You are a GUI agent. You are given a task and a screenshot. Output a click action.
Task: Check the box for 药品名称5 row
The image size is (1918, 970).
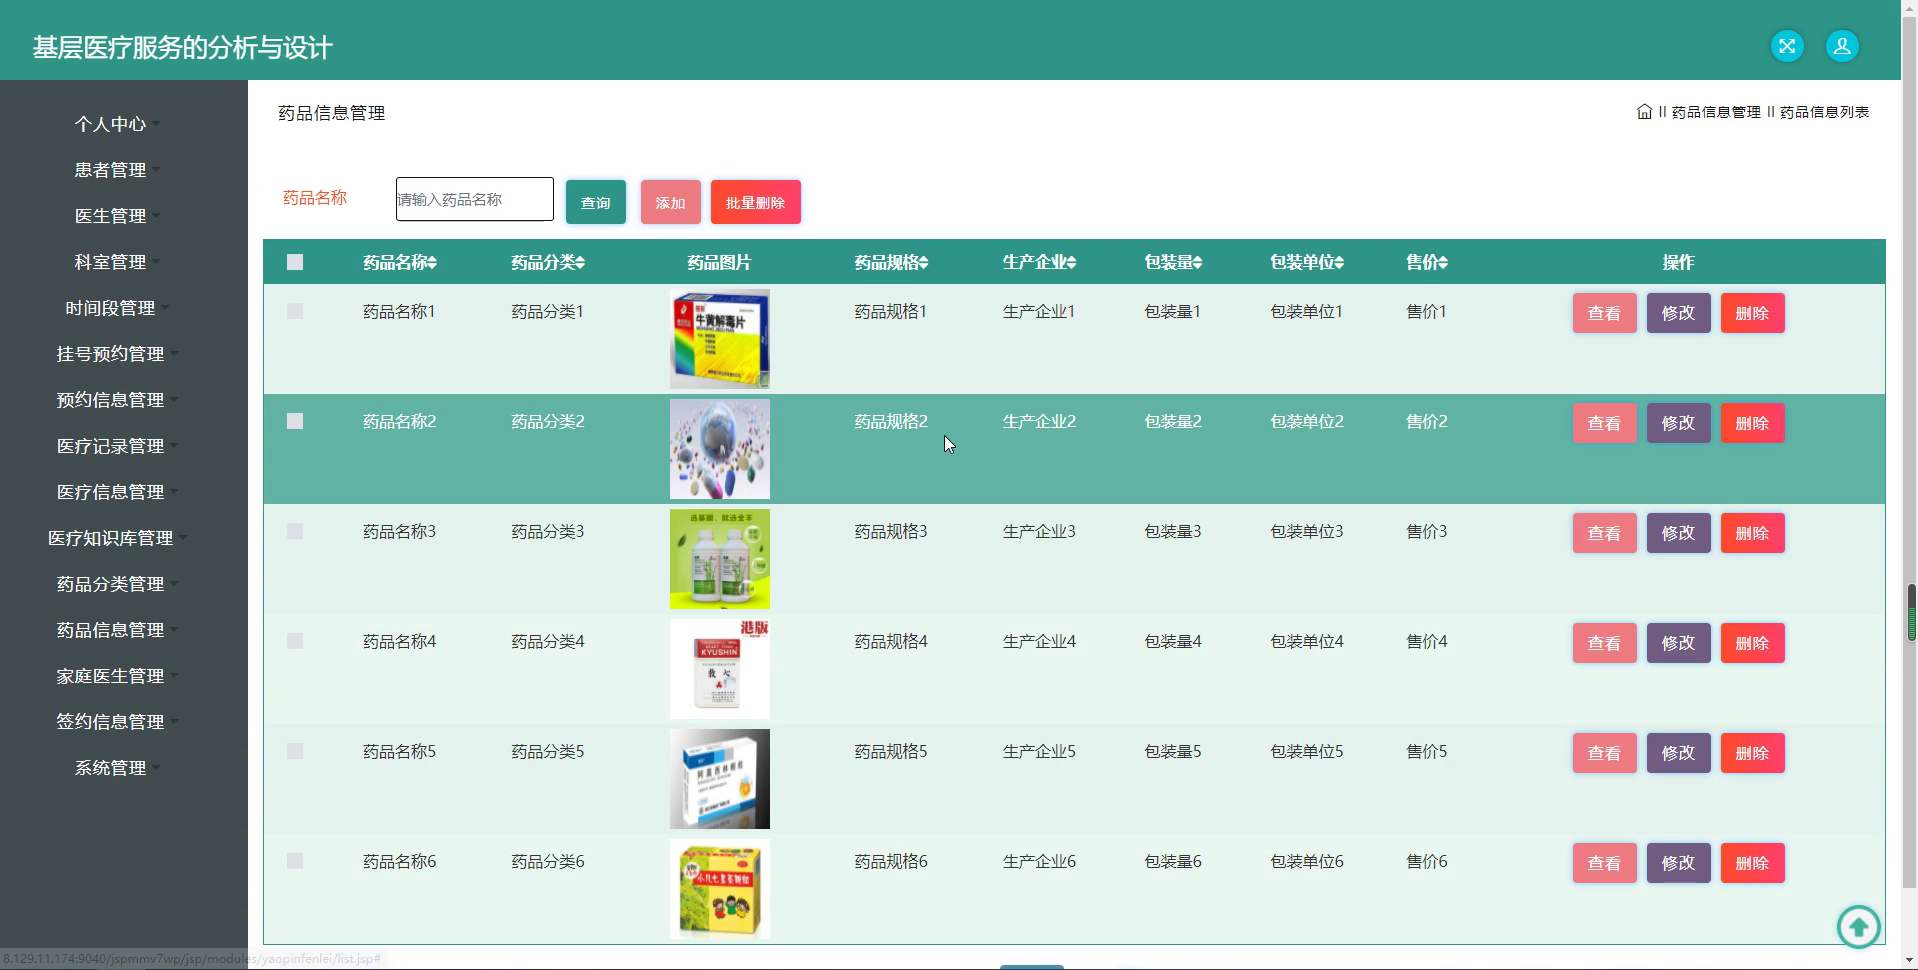pos(295,751)
